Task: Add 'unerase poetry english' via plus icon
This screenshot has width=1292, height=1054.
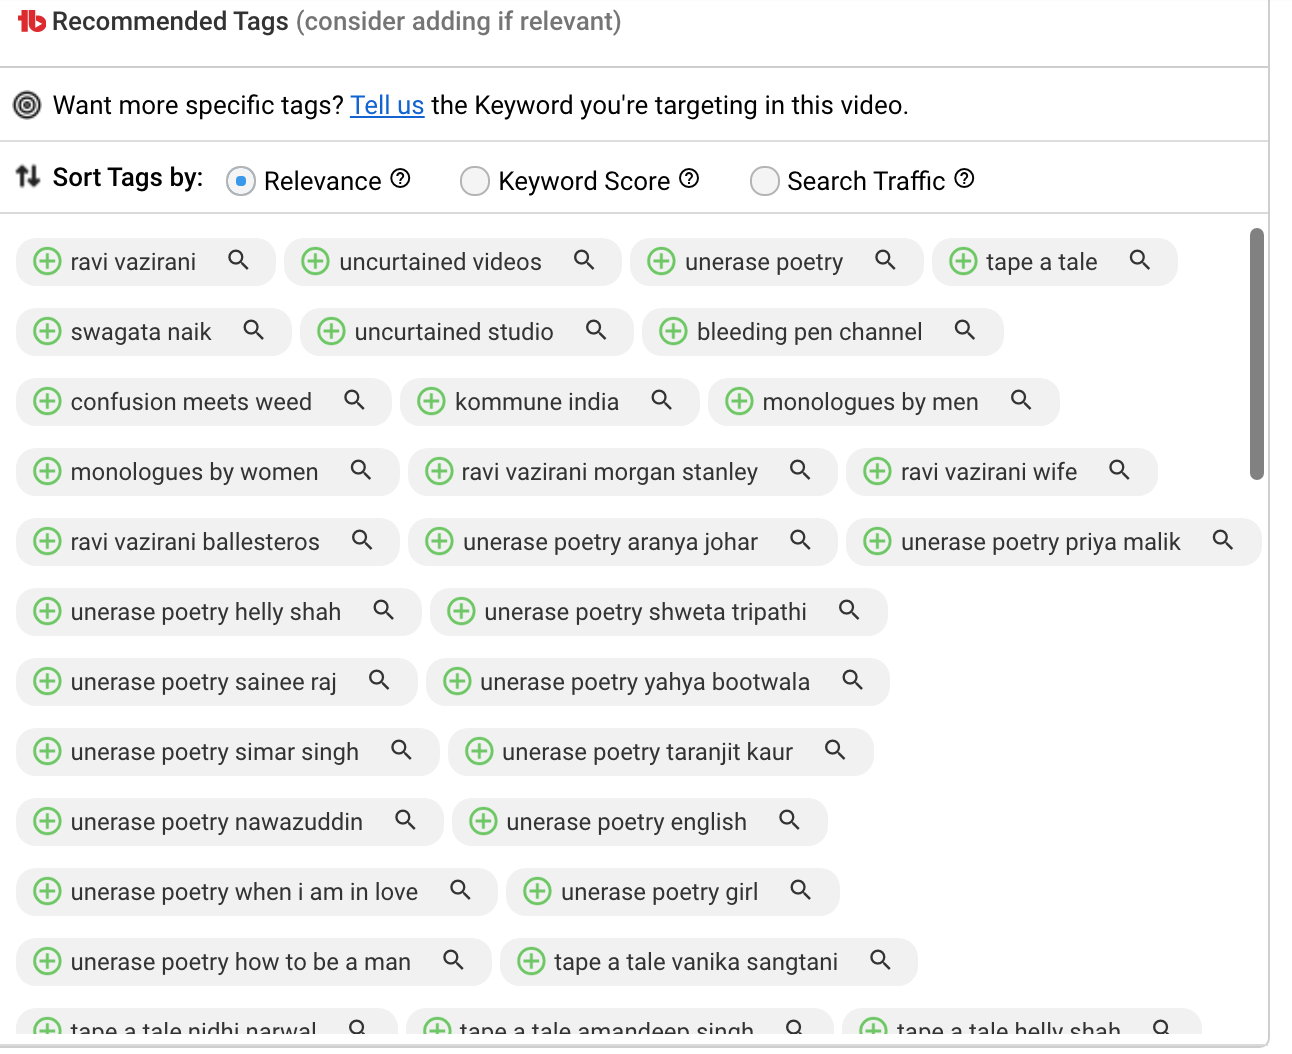Action: [x=483, y=821]
